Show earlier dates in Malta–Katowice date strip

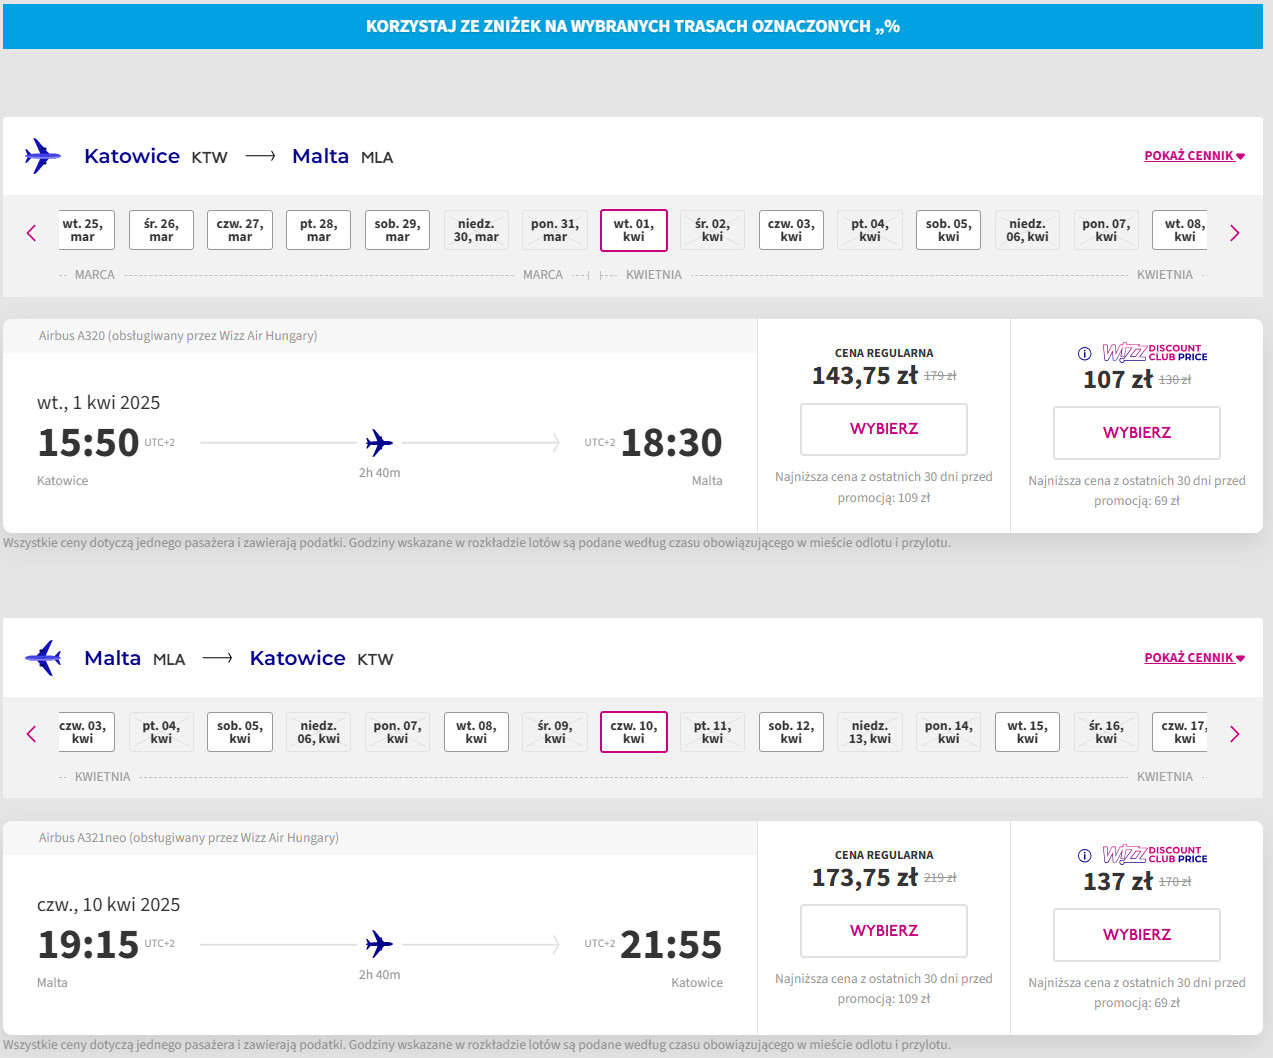pos(31,734)
